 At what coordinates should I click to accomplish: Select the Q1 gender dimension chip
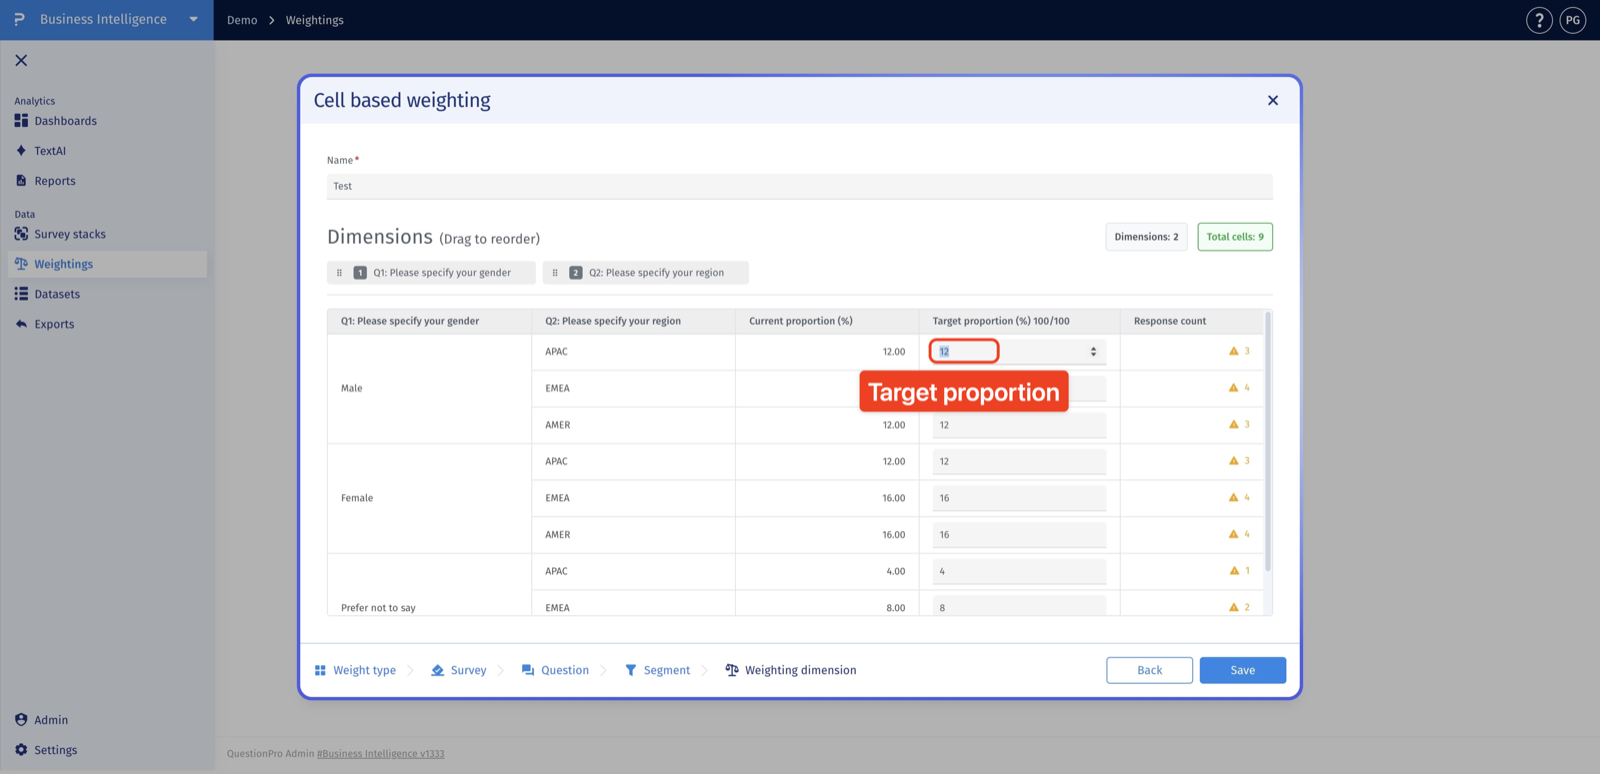click(x=431, y=272)
